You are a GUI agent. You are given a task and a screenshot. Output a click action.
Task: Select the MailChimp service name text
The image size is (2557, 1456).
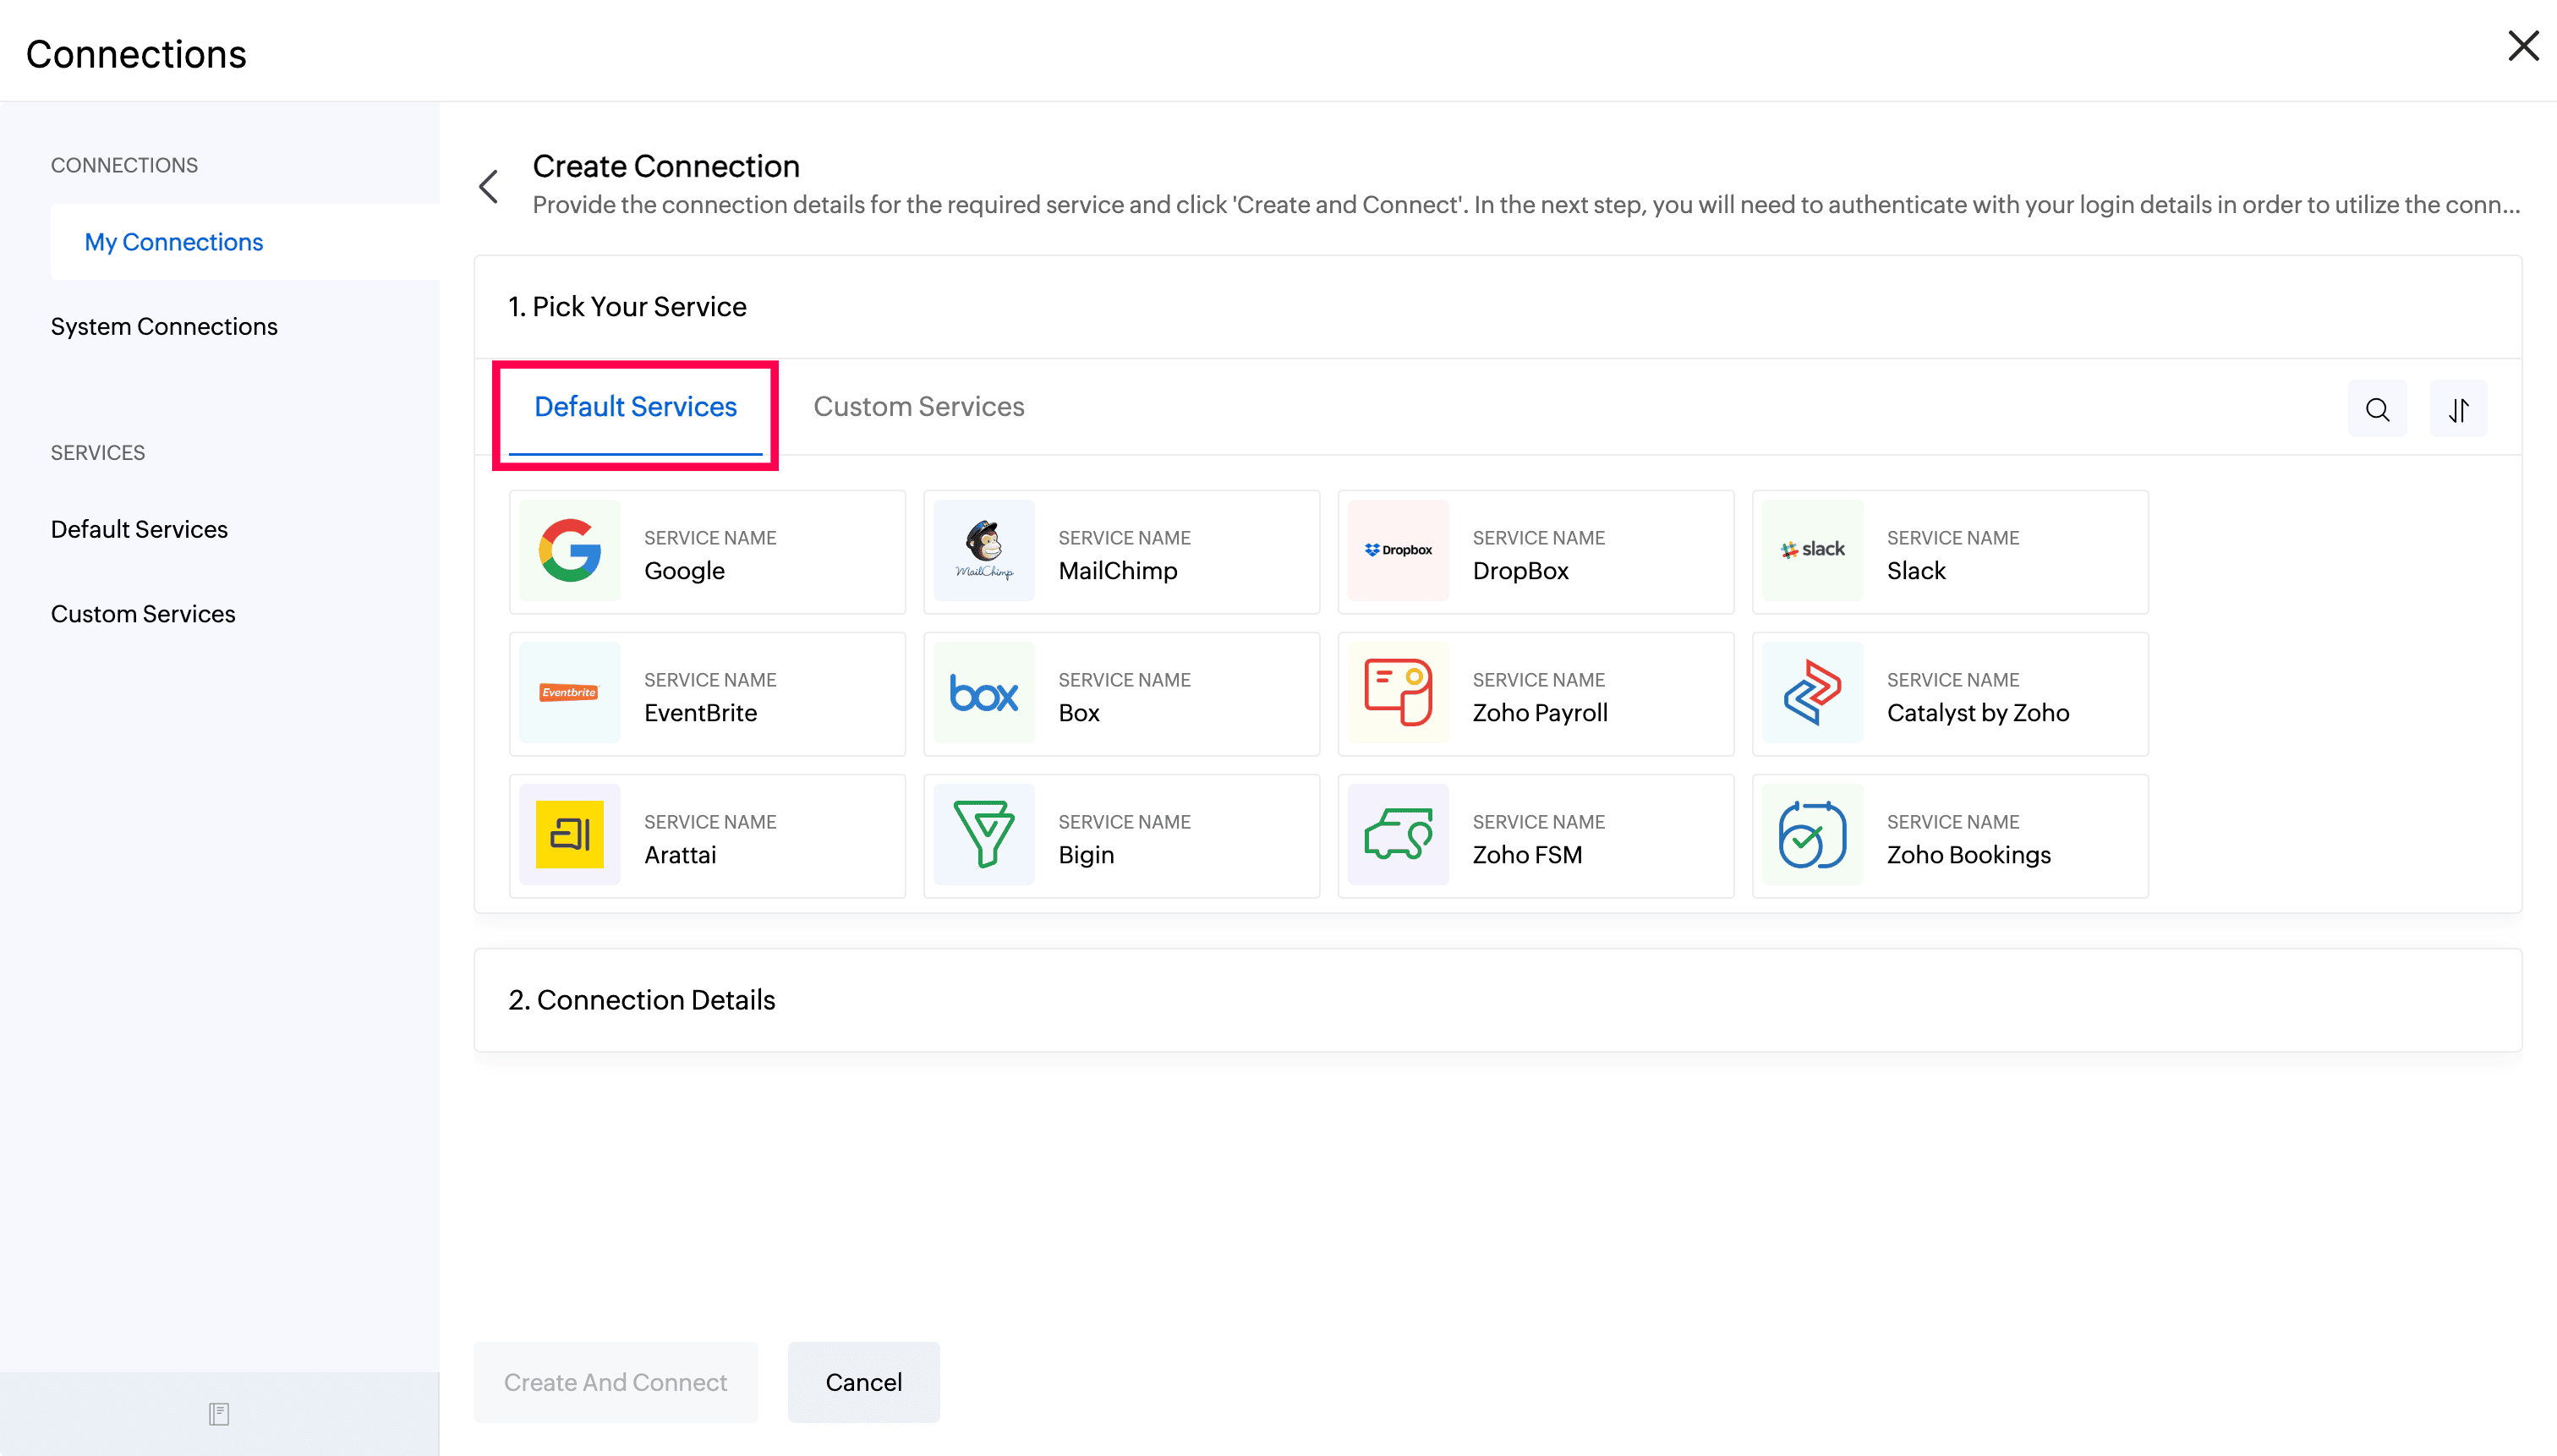click(x=1118, y=571)
